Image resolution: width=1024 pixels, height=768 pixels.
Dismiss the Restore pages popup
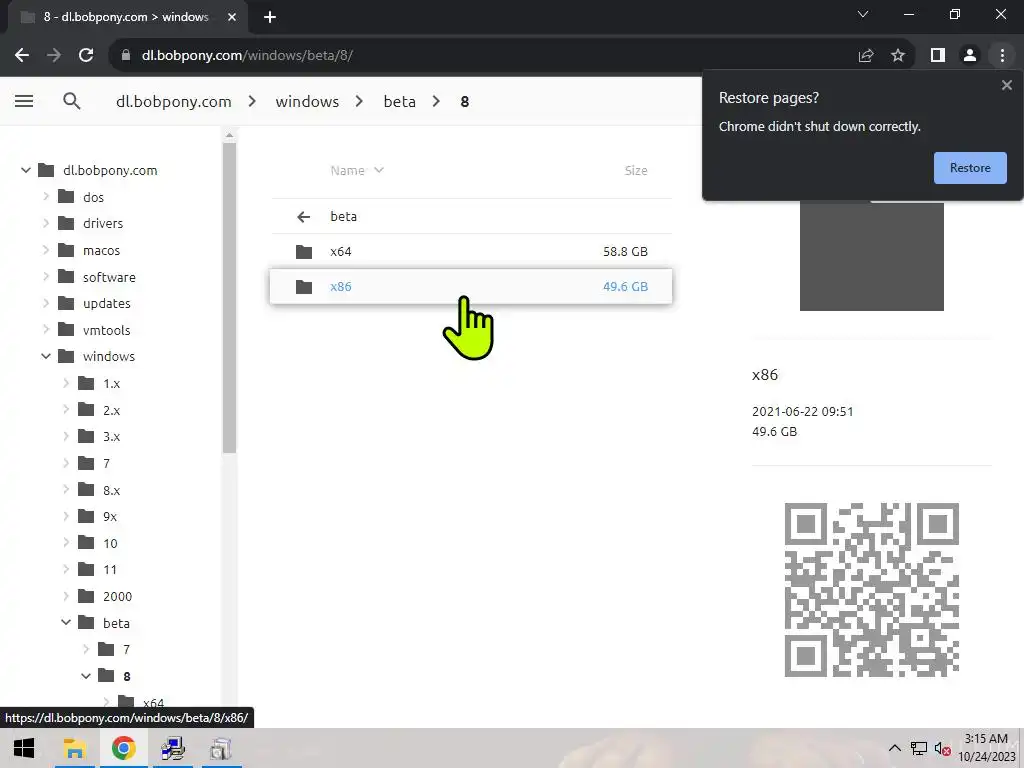(x=1006, y=85)
